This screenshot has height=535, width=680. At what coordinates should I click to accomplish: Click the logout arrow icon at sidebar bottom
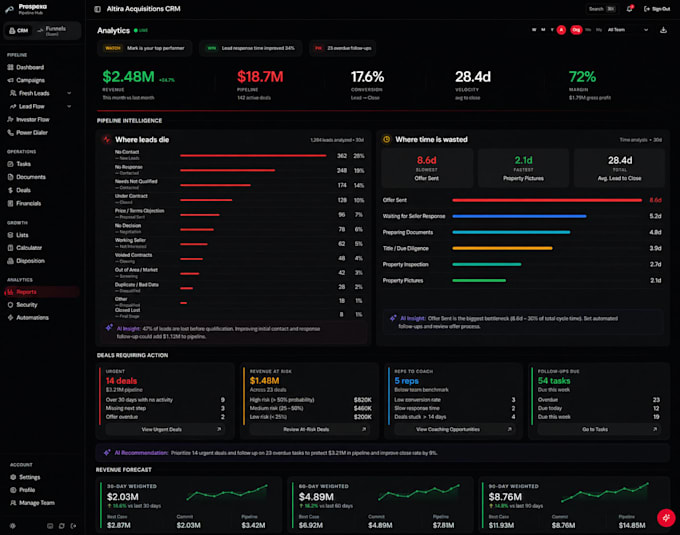tap(73, 526)
